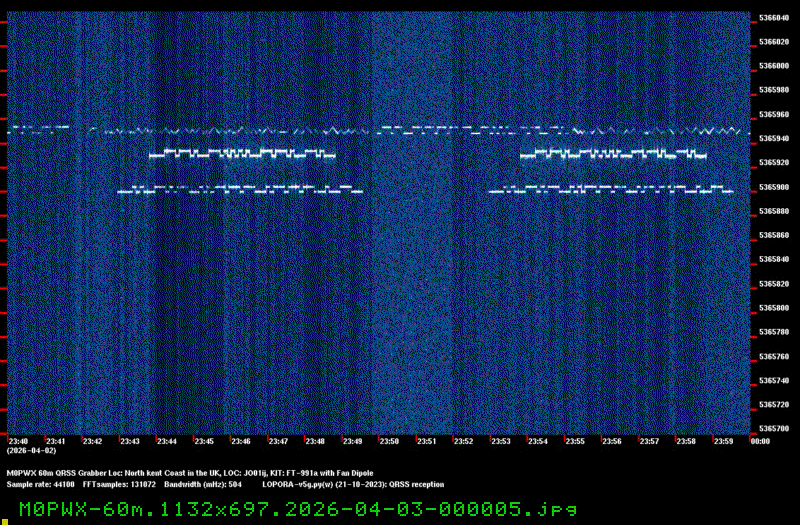
Task: Click the 5365960 frequency label
Action: (x=774, y=114)
